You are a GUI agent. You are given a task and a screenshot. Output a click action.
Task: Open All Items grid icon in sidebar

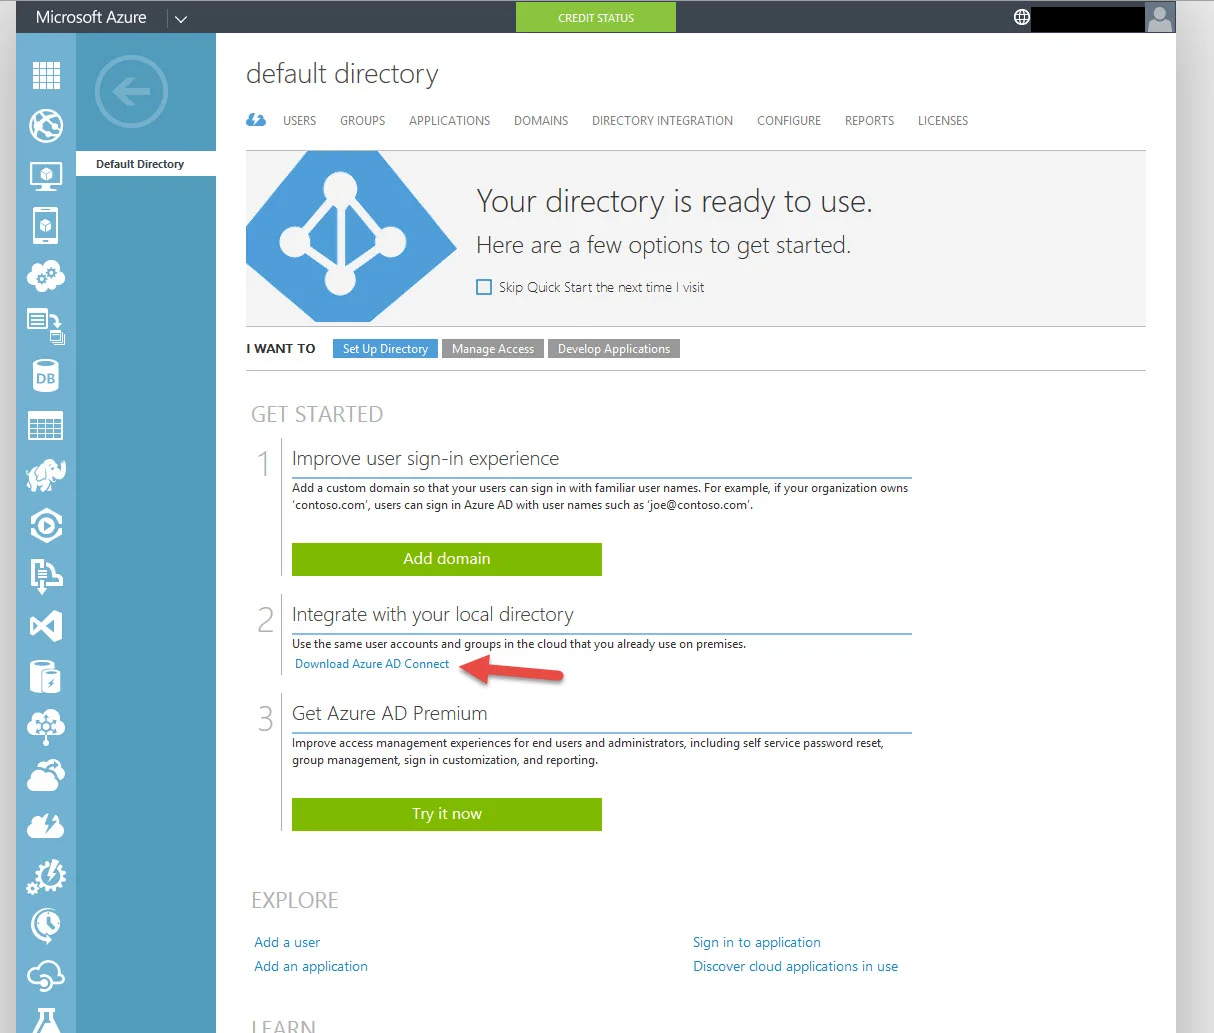pos(46,76)
